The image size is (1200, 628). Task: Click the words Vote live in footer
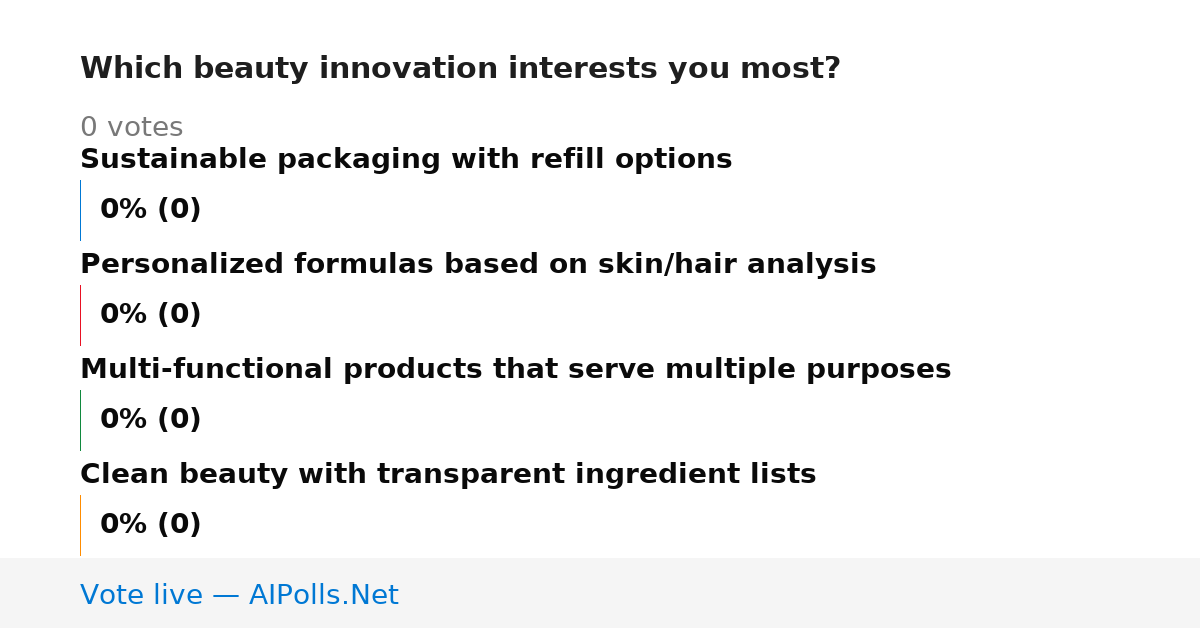pos(141,595)
